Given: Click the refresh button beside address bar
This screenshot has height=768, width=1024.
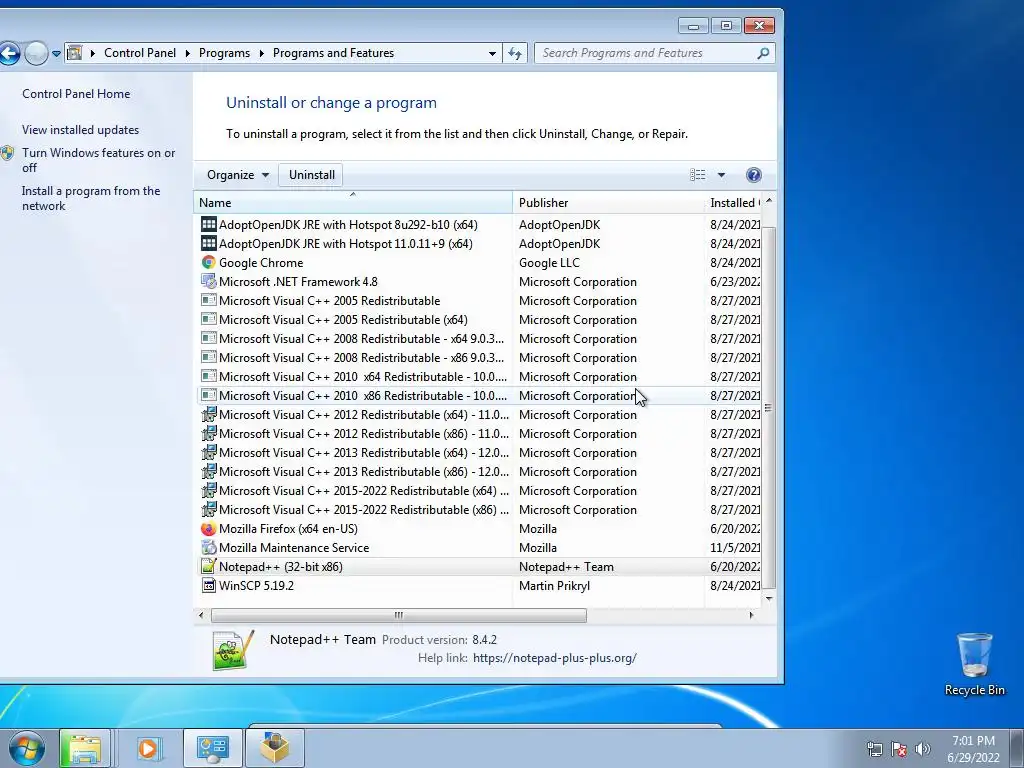Looking at the screenshot, I should (515, 53).
